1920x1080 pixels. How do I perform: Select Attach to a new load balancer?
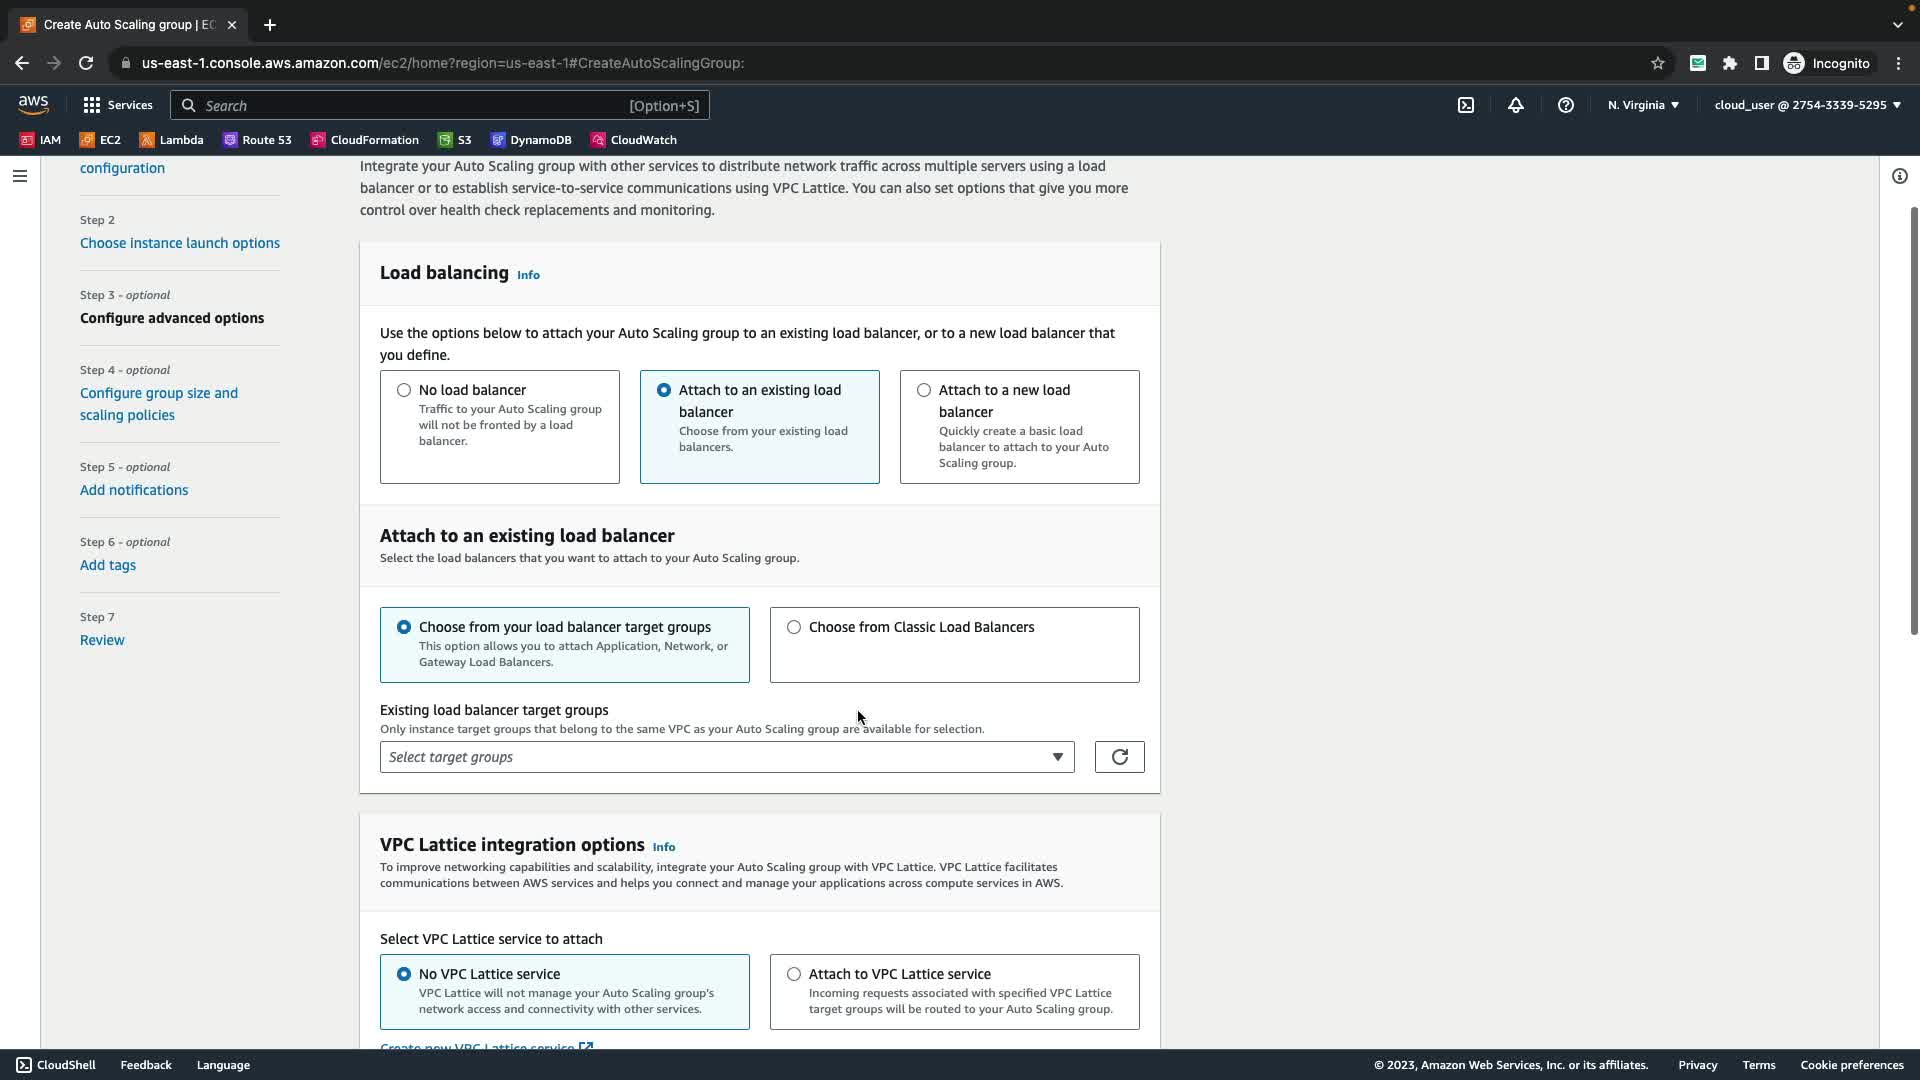click(x=924, y=390)
